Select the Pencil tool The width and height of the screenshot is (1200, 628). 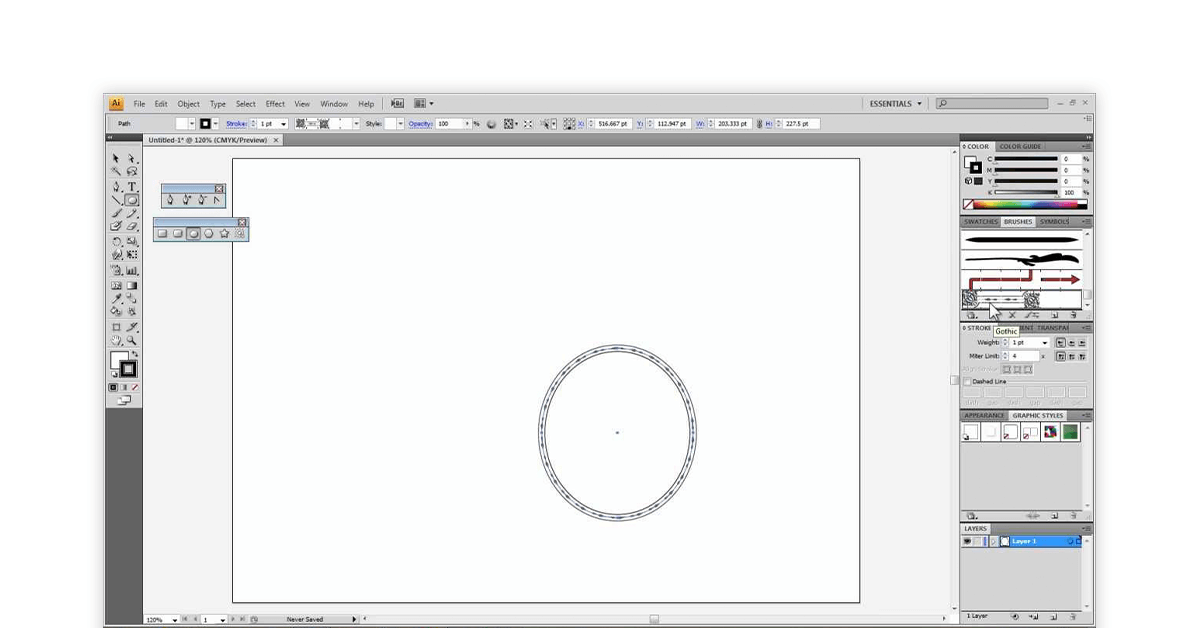point(131,213)
